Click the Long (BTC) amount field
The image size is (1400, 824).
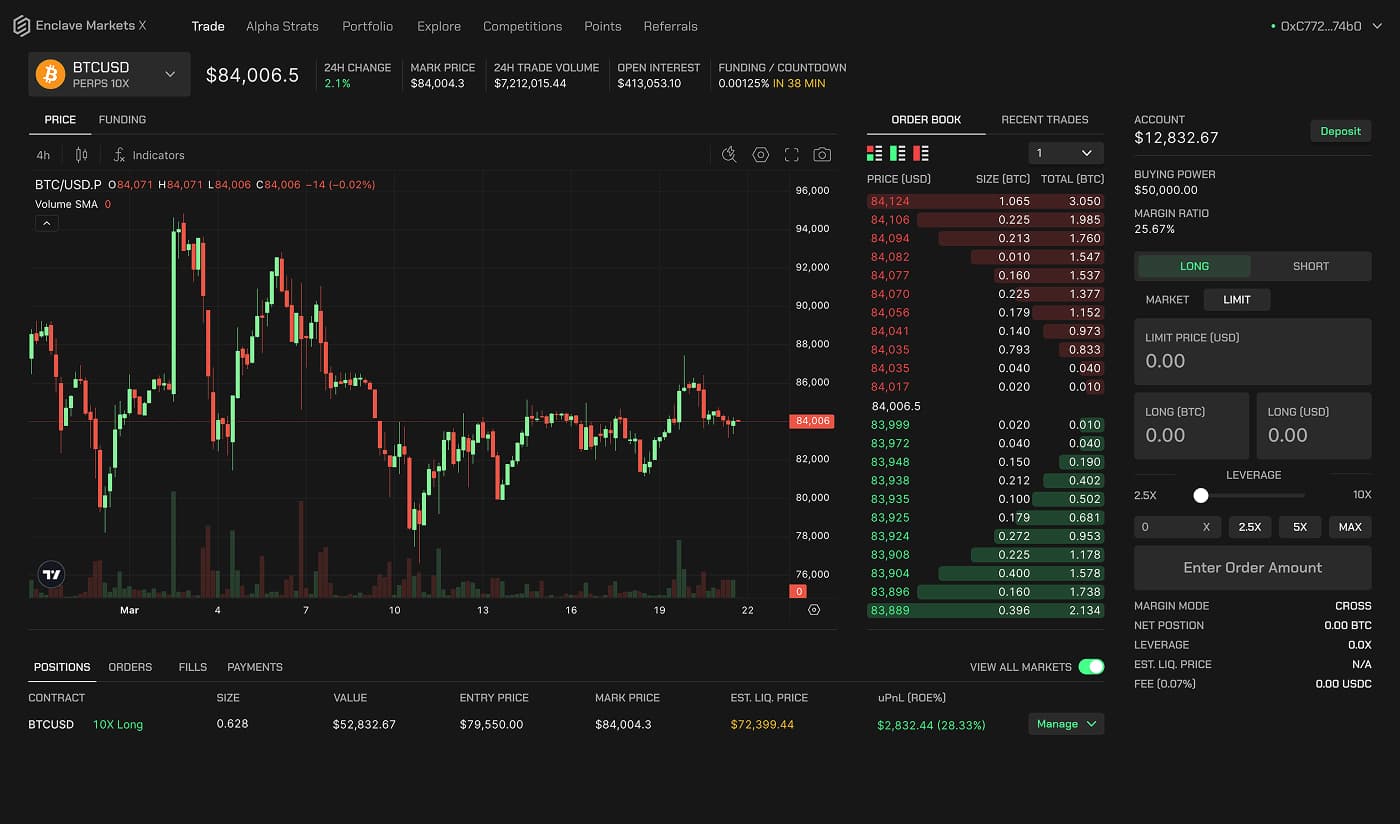pos(1191,426)
